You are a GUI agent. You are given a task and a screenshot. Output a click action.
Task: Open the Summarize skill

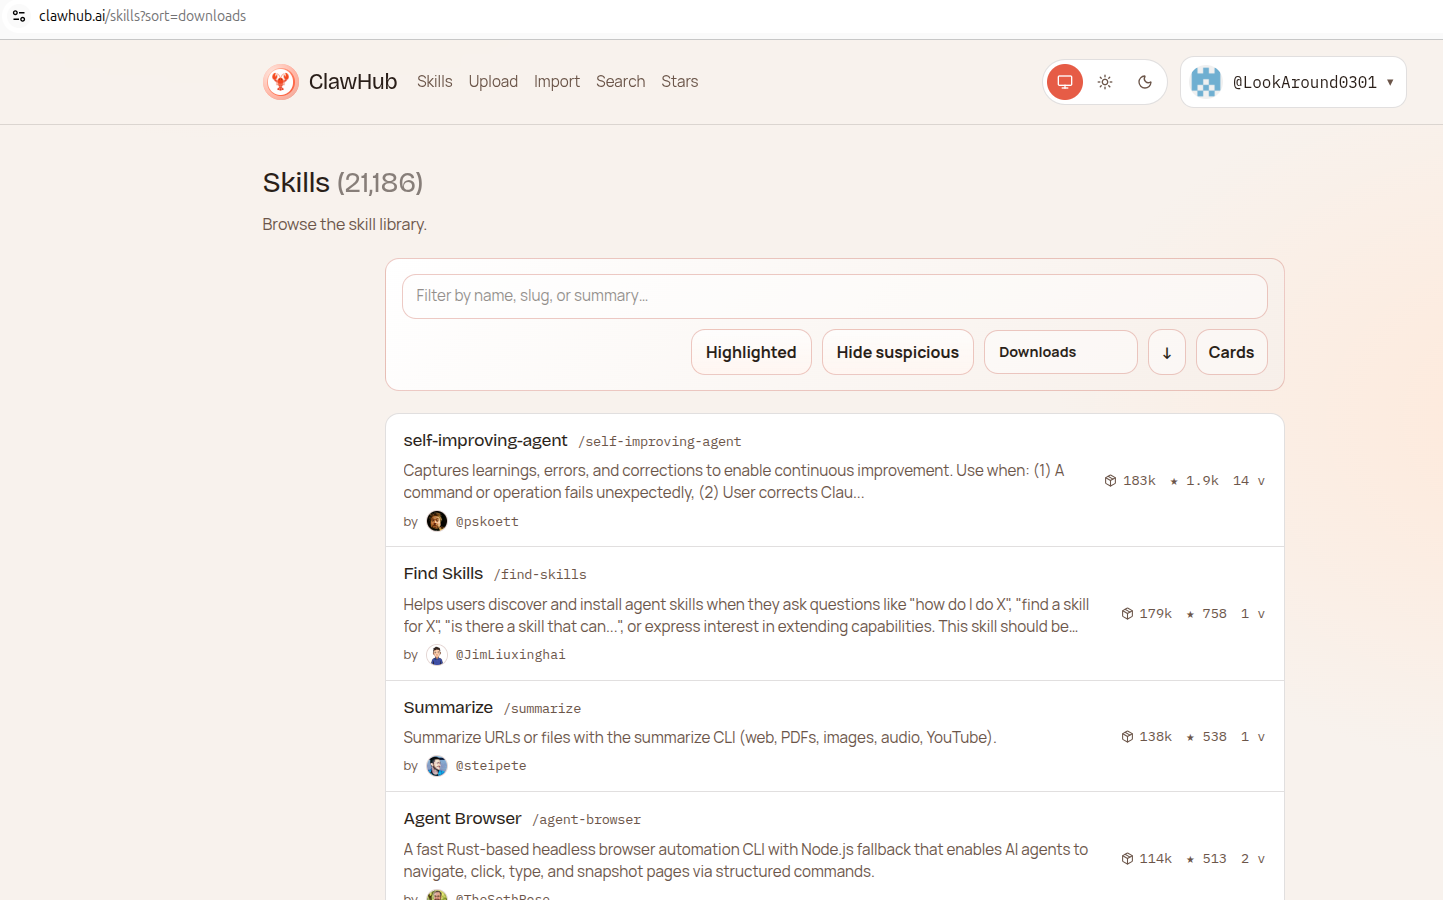[x=448, y=707]
